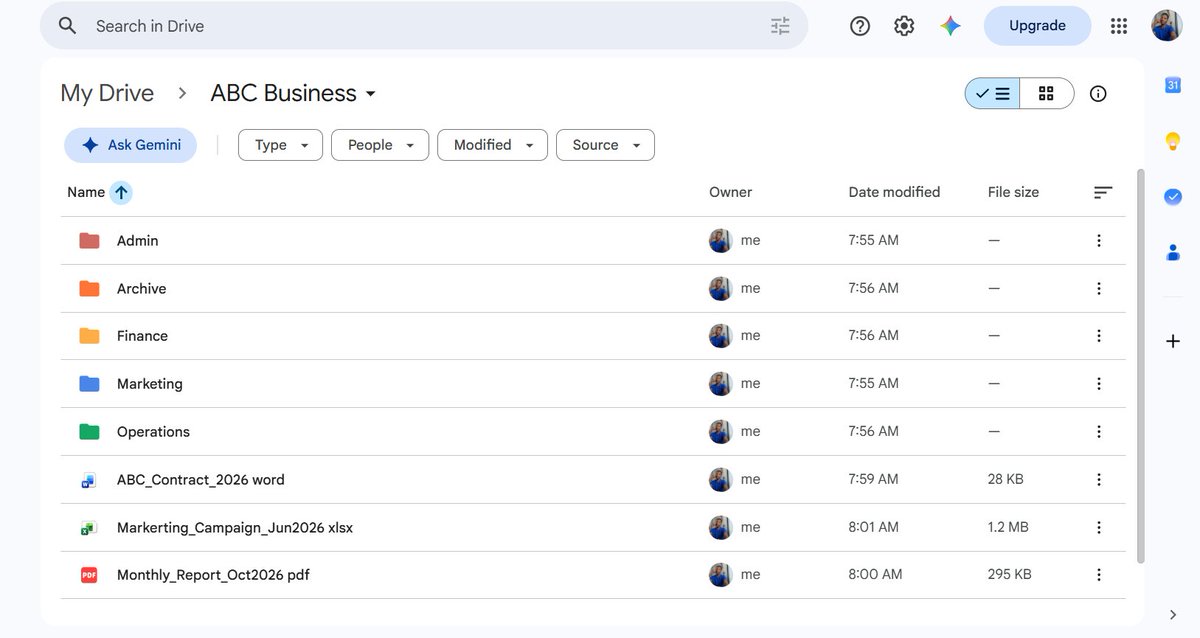Click the search magnifier icon

pyautogui.click(x=67, y=26)
